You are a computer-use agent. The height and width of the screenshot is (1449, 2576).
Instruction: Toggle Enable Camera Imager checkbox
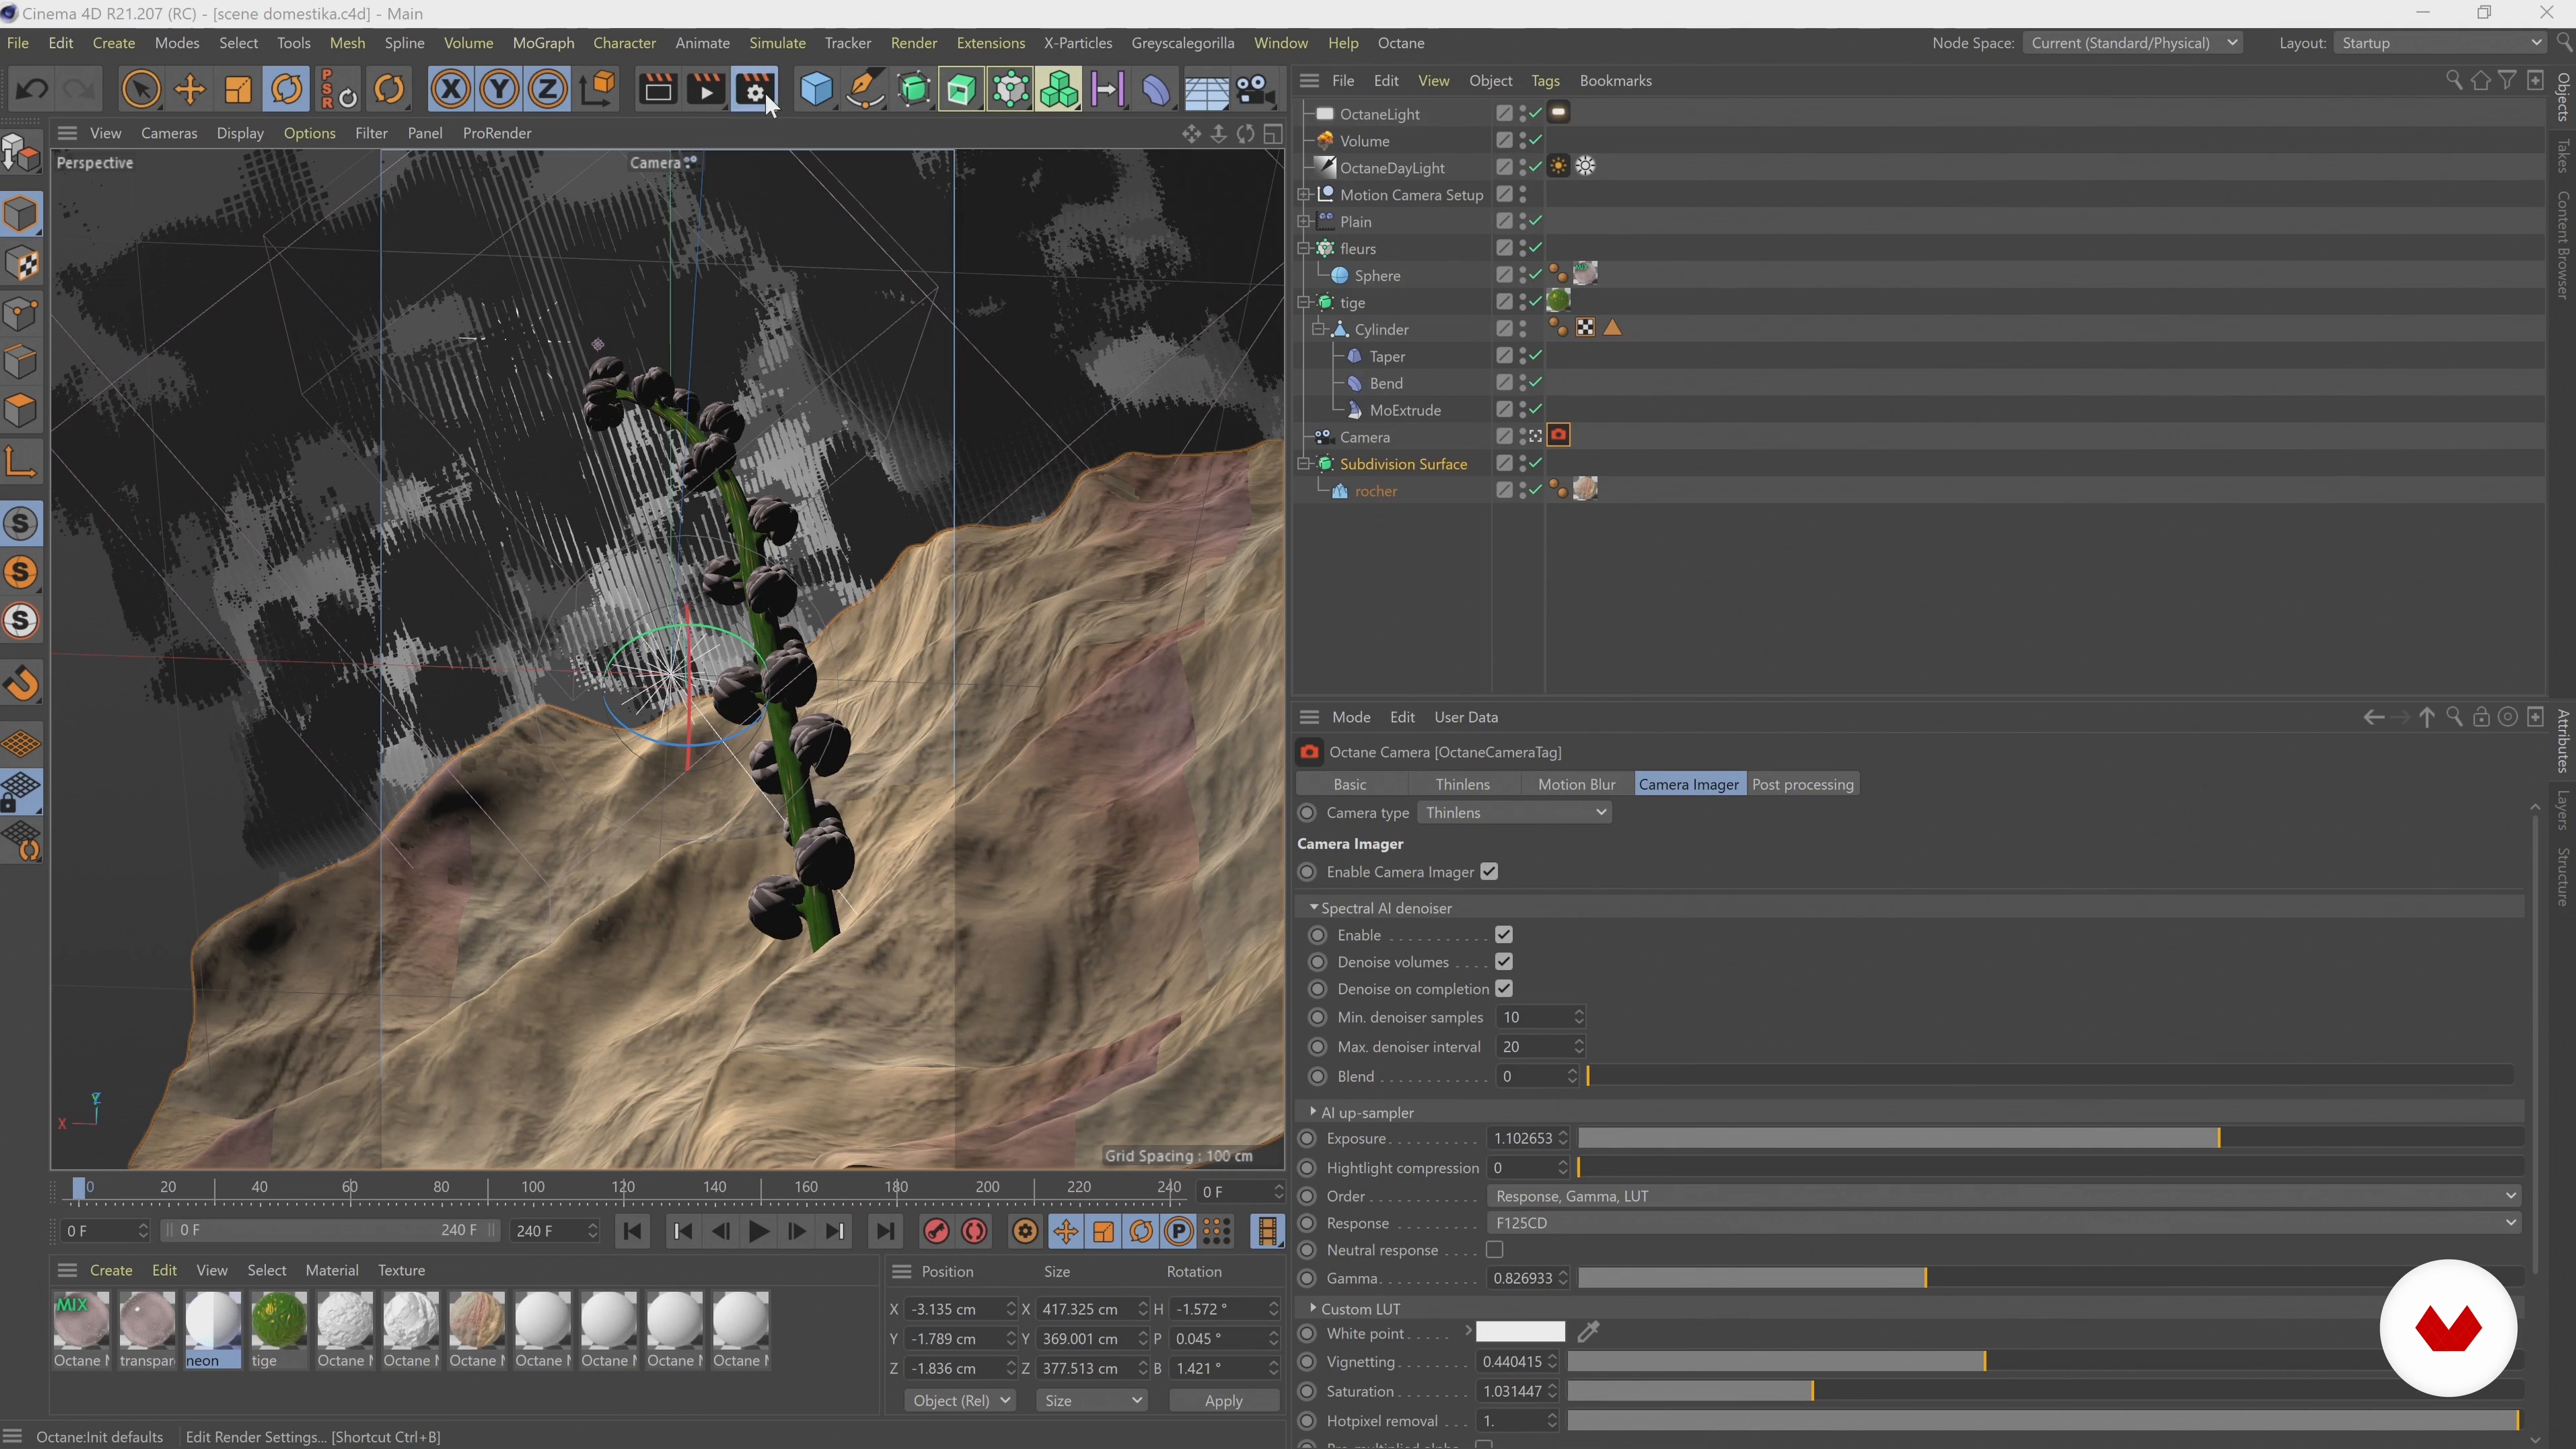pos(1489,872)
